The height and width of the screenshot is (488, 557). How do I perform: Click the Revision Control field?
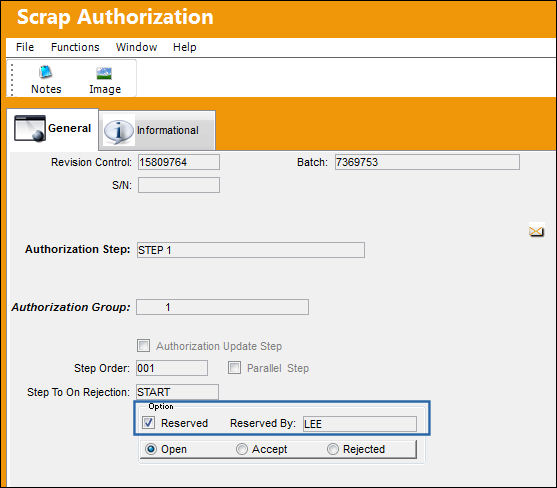point(179,162)
